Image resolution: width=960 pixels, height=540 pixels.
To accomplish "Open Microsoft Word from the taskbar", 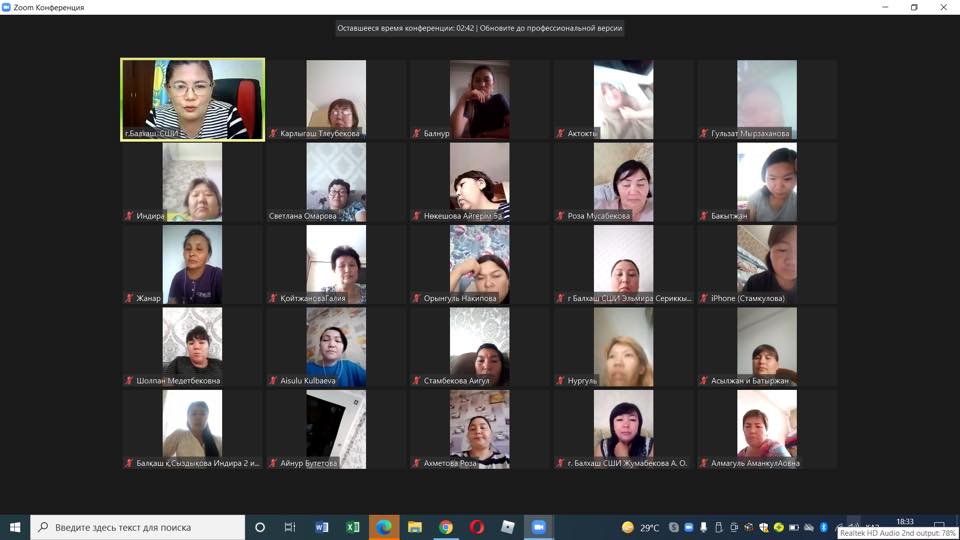I will (x=321, y=527).
